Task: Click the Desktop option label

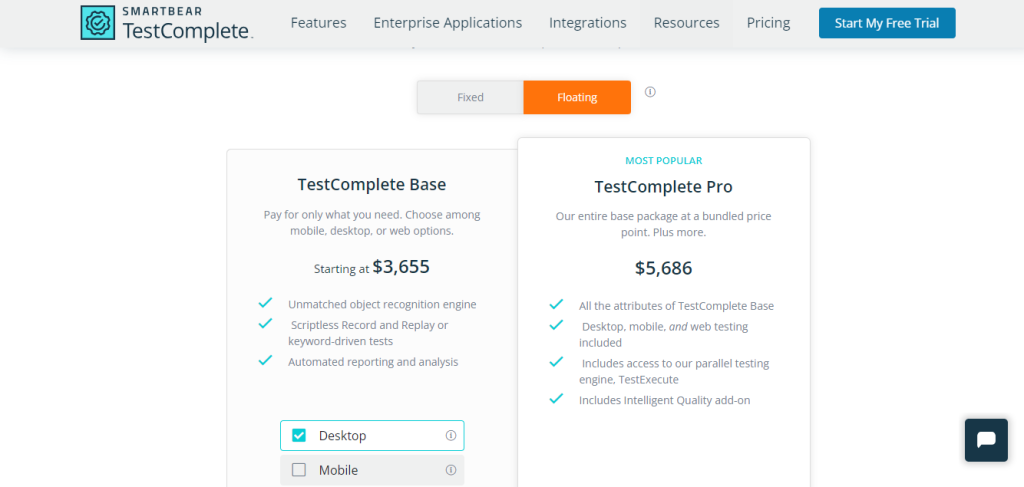Action: [x=343, y=435]
